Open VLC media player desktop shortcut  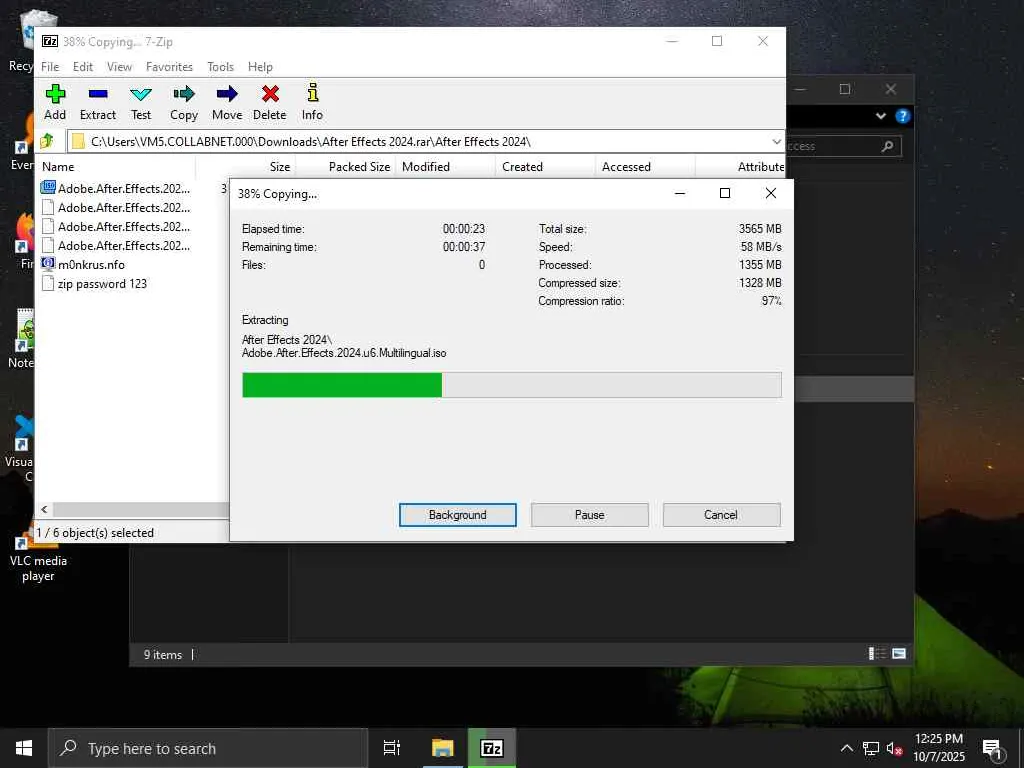point(37,552)
